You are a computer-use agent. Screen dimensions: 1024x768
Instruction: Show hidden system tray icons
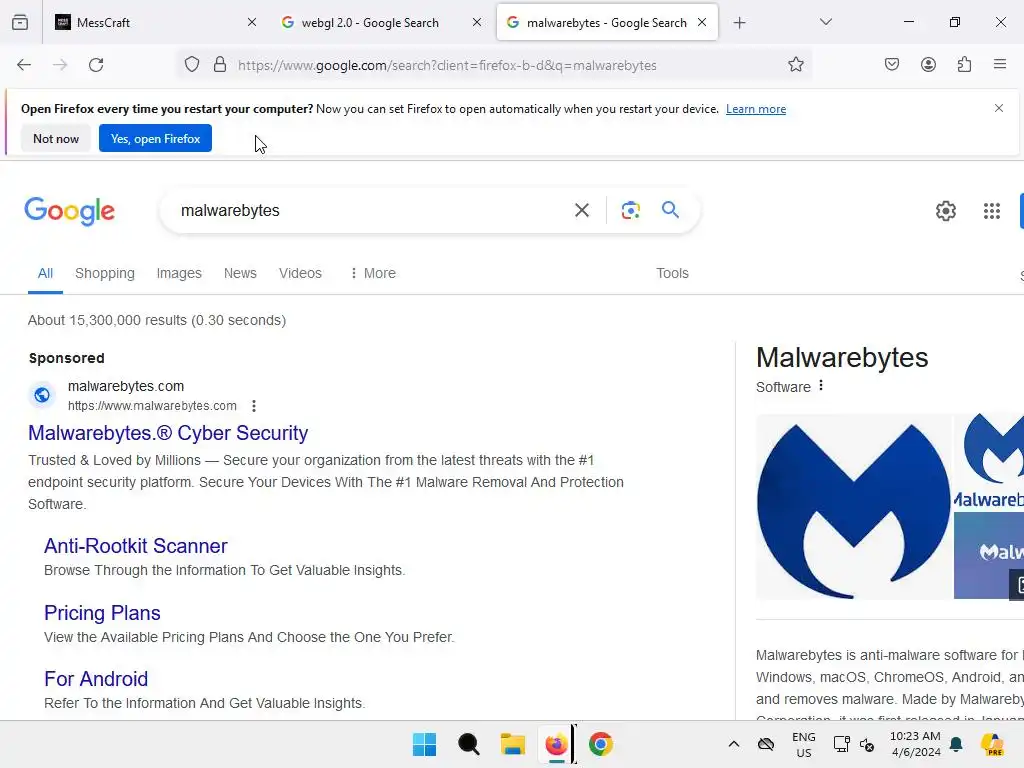point(733,744)
